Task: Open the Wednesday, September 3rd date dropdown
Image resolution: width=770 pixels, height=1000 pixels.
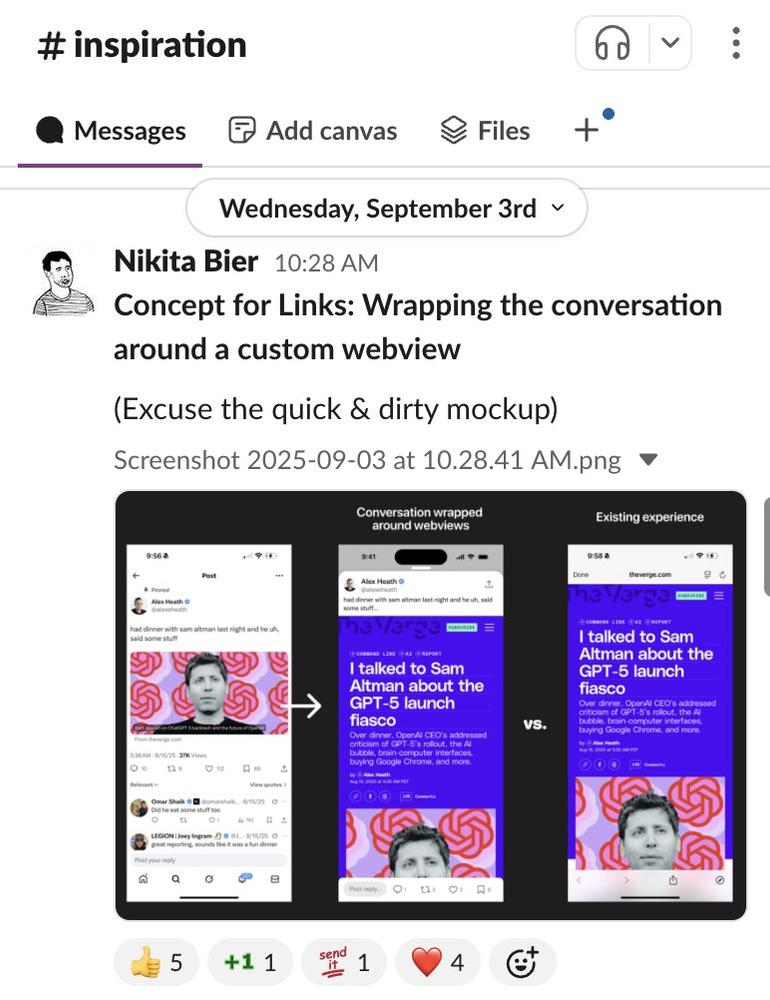Action: click(387, 208)
